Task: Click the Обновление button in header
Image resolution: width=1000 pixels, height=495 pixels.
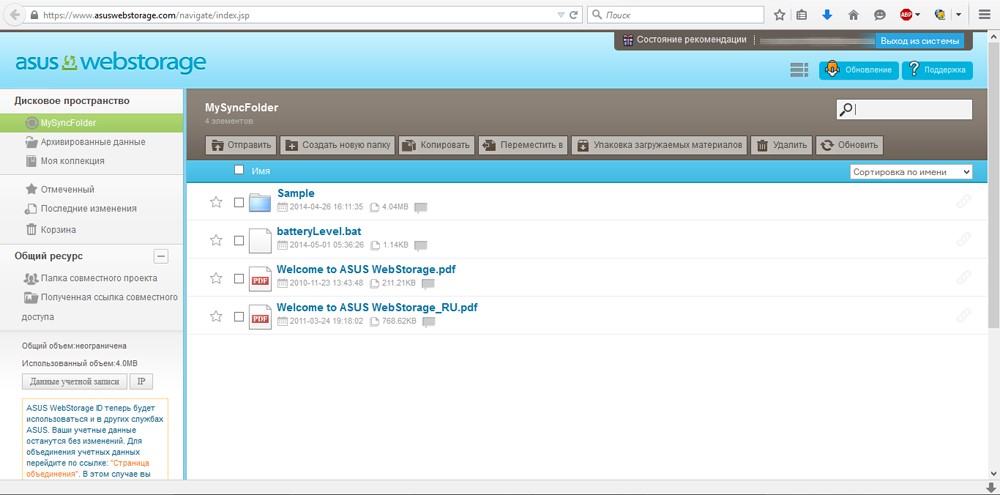Action: (859, 70)
